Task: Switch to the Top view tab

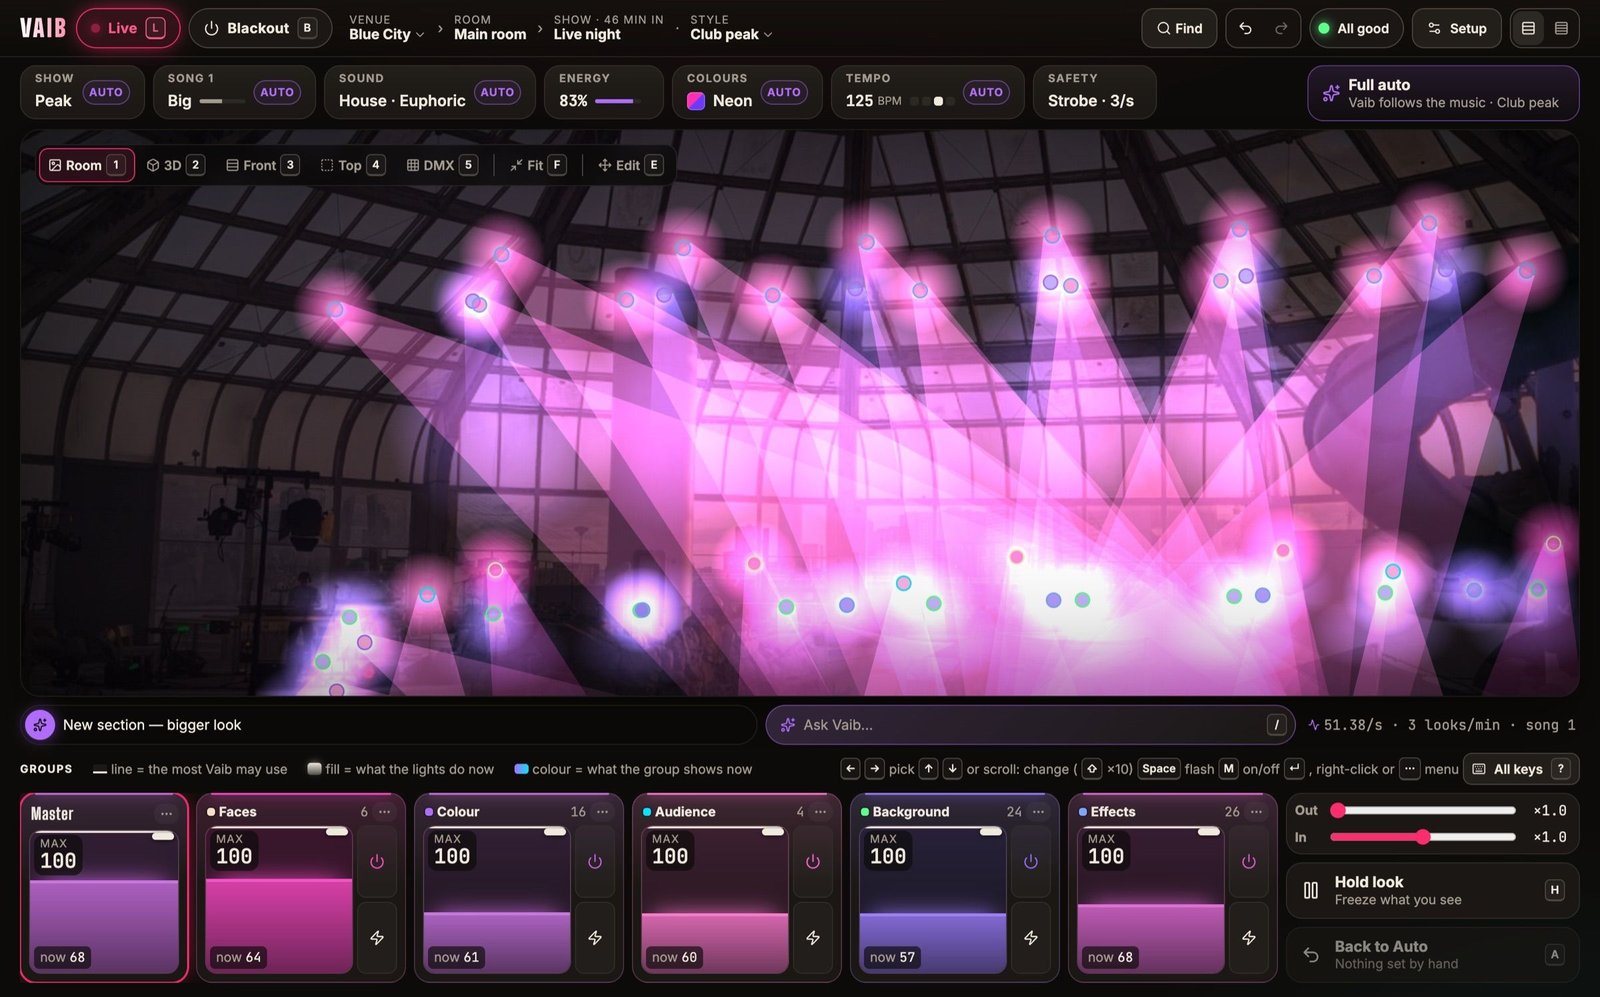Action: pos(352,165)
